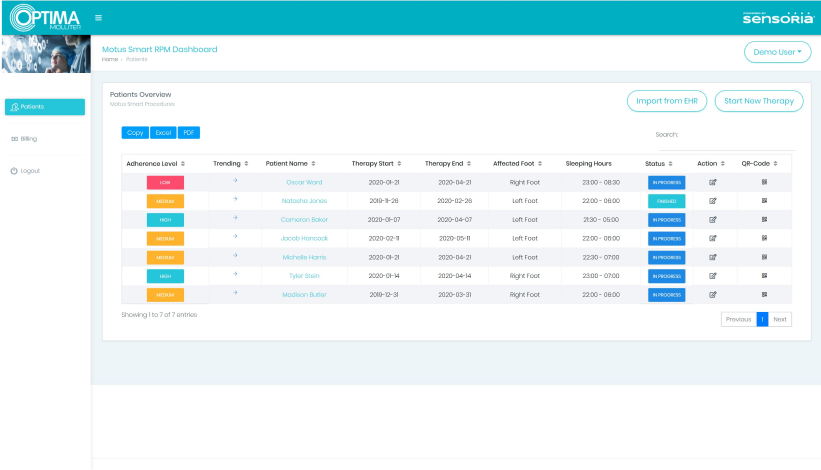Click the edit icon for Oscar Ward
Image resolution: width=821 pixels, height=470 pixels.
[x=713, y=182]
